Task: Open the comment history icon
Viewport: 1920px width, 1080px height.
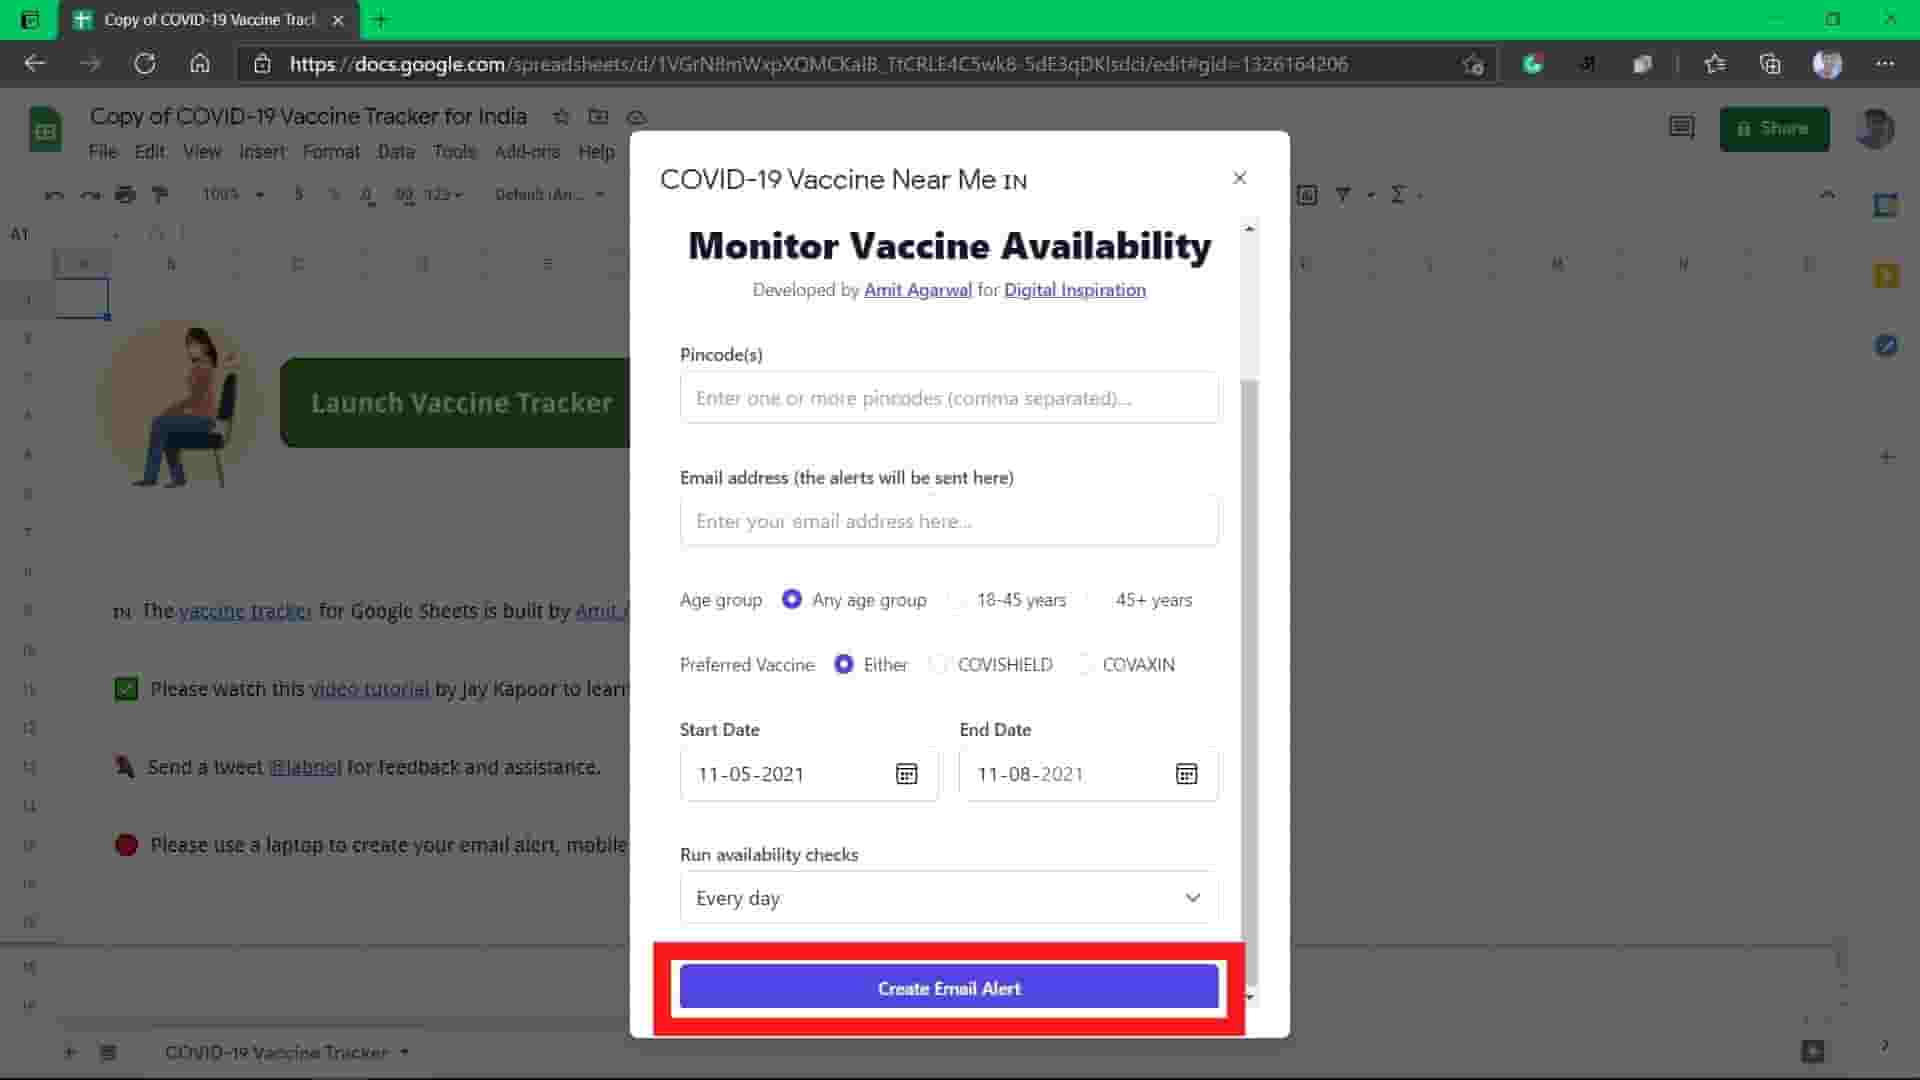Action: 1681,128
